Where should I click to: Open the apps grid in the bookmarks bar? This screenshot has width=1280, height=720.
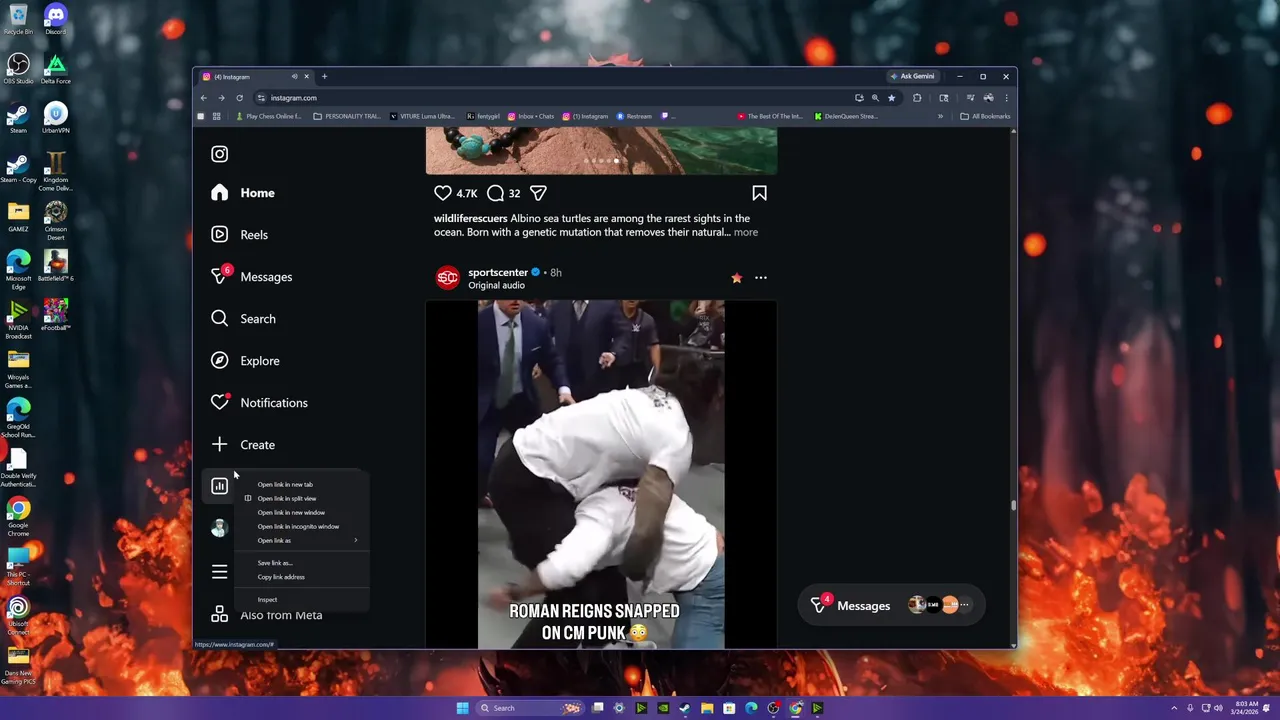[x=216, y=116]
